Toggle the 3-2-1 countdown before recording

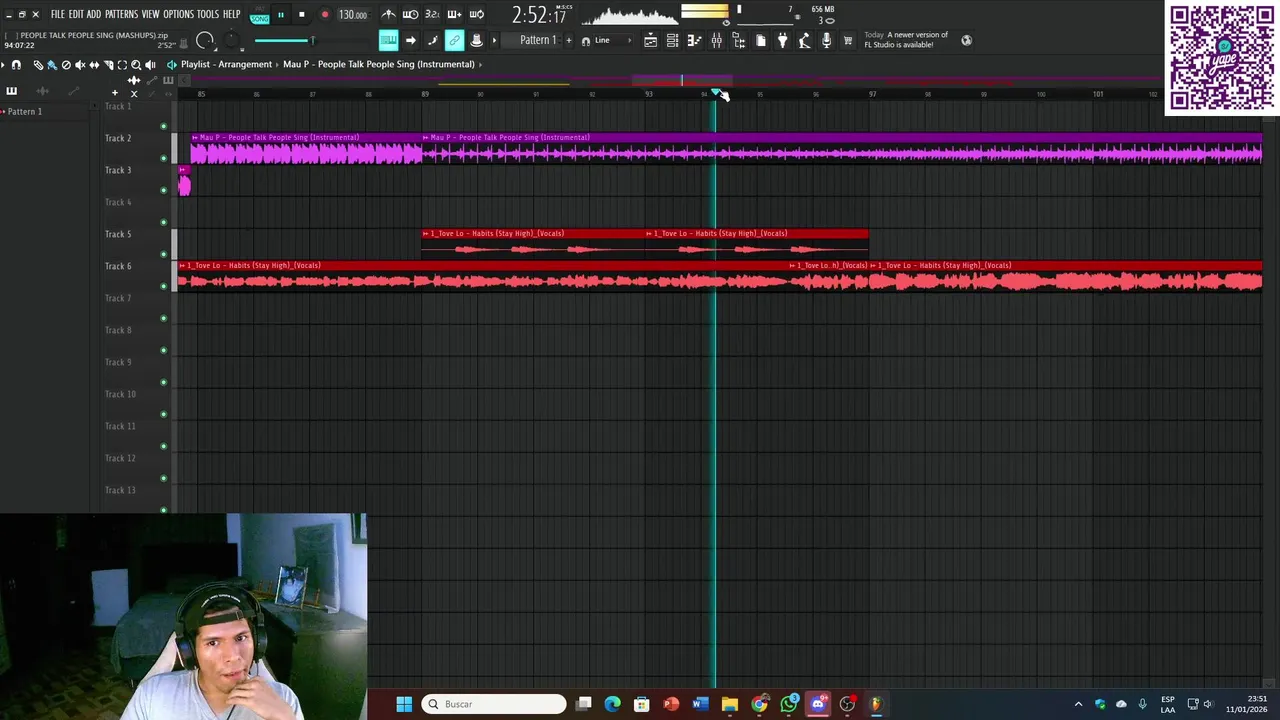pos(432,15)
